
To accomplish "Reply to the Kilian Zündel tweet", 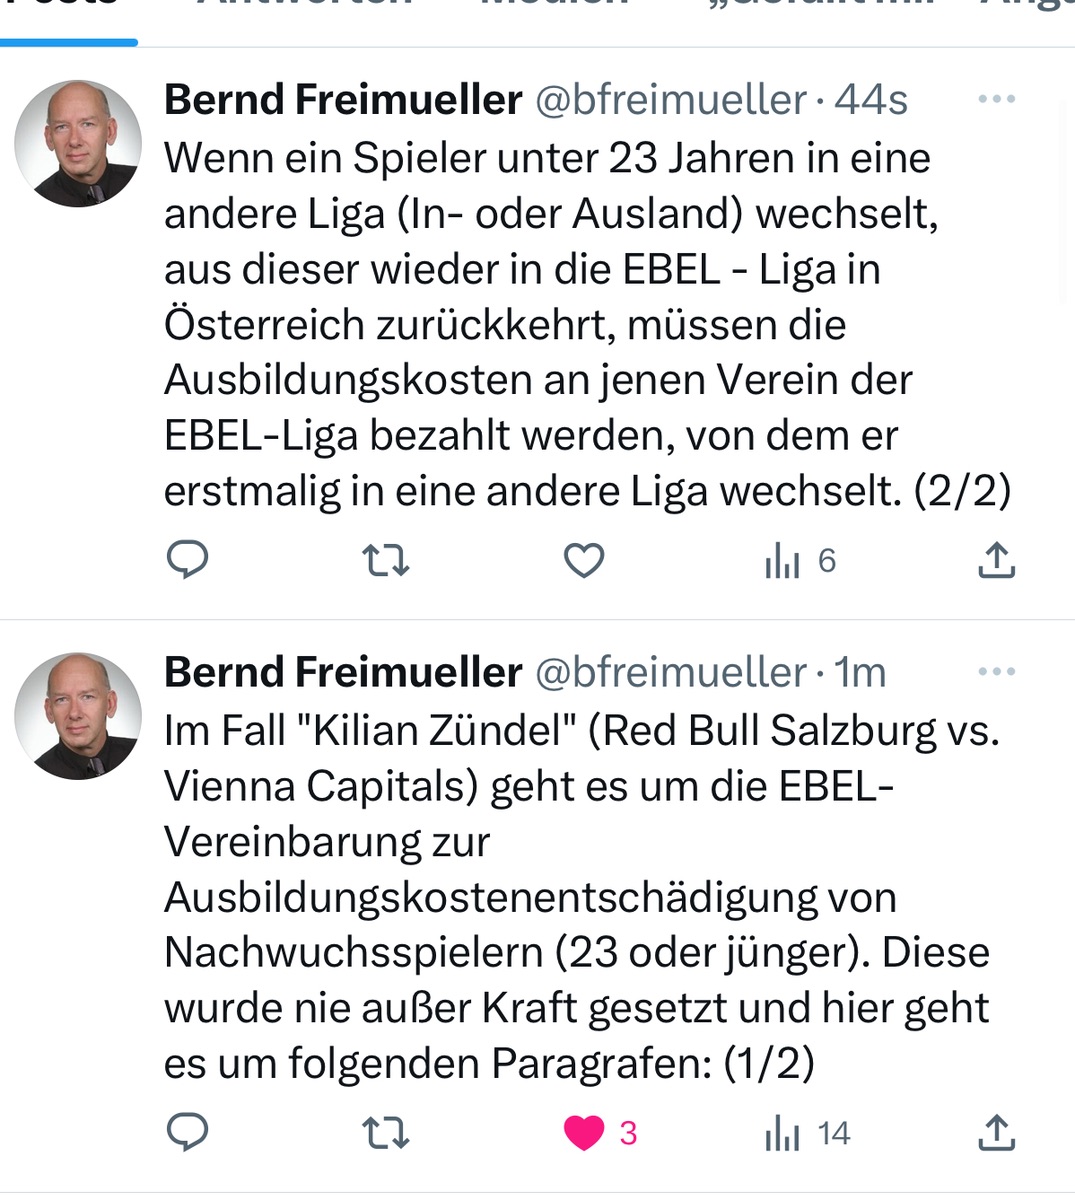I will pos(187,1133).
